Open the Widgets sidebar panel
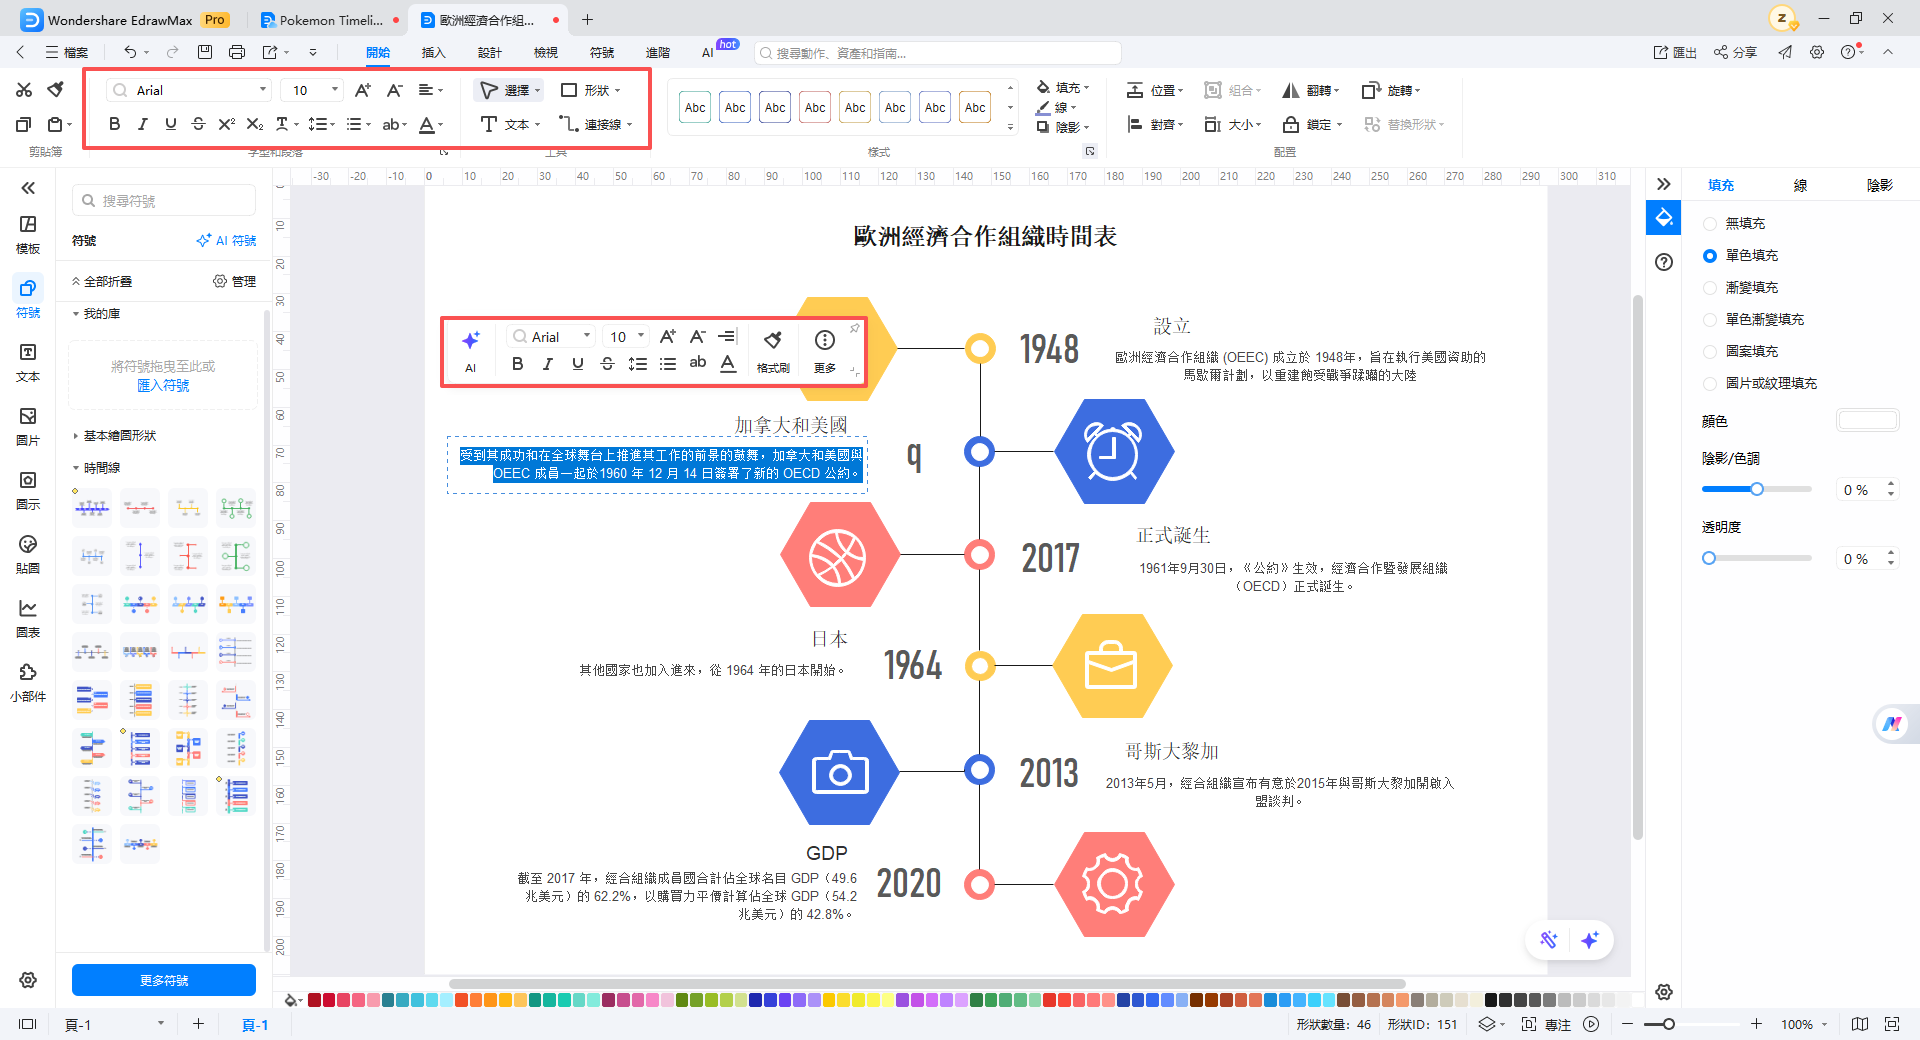The height and width of the screenshot is (1040, 1920). pyautogui.click(x=28, y=683)
